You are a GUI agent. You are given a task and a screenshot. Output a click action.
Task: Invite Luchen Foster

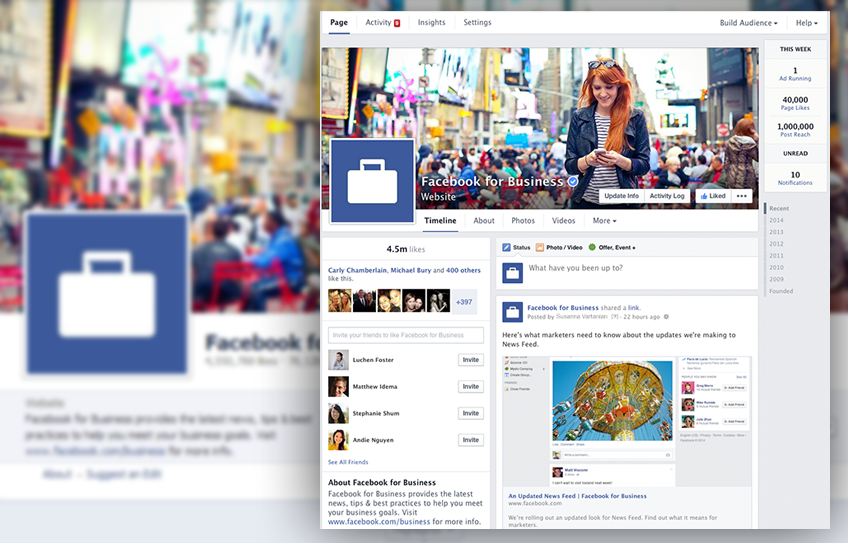[x=471, y=360]
